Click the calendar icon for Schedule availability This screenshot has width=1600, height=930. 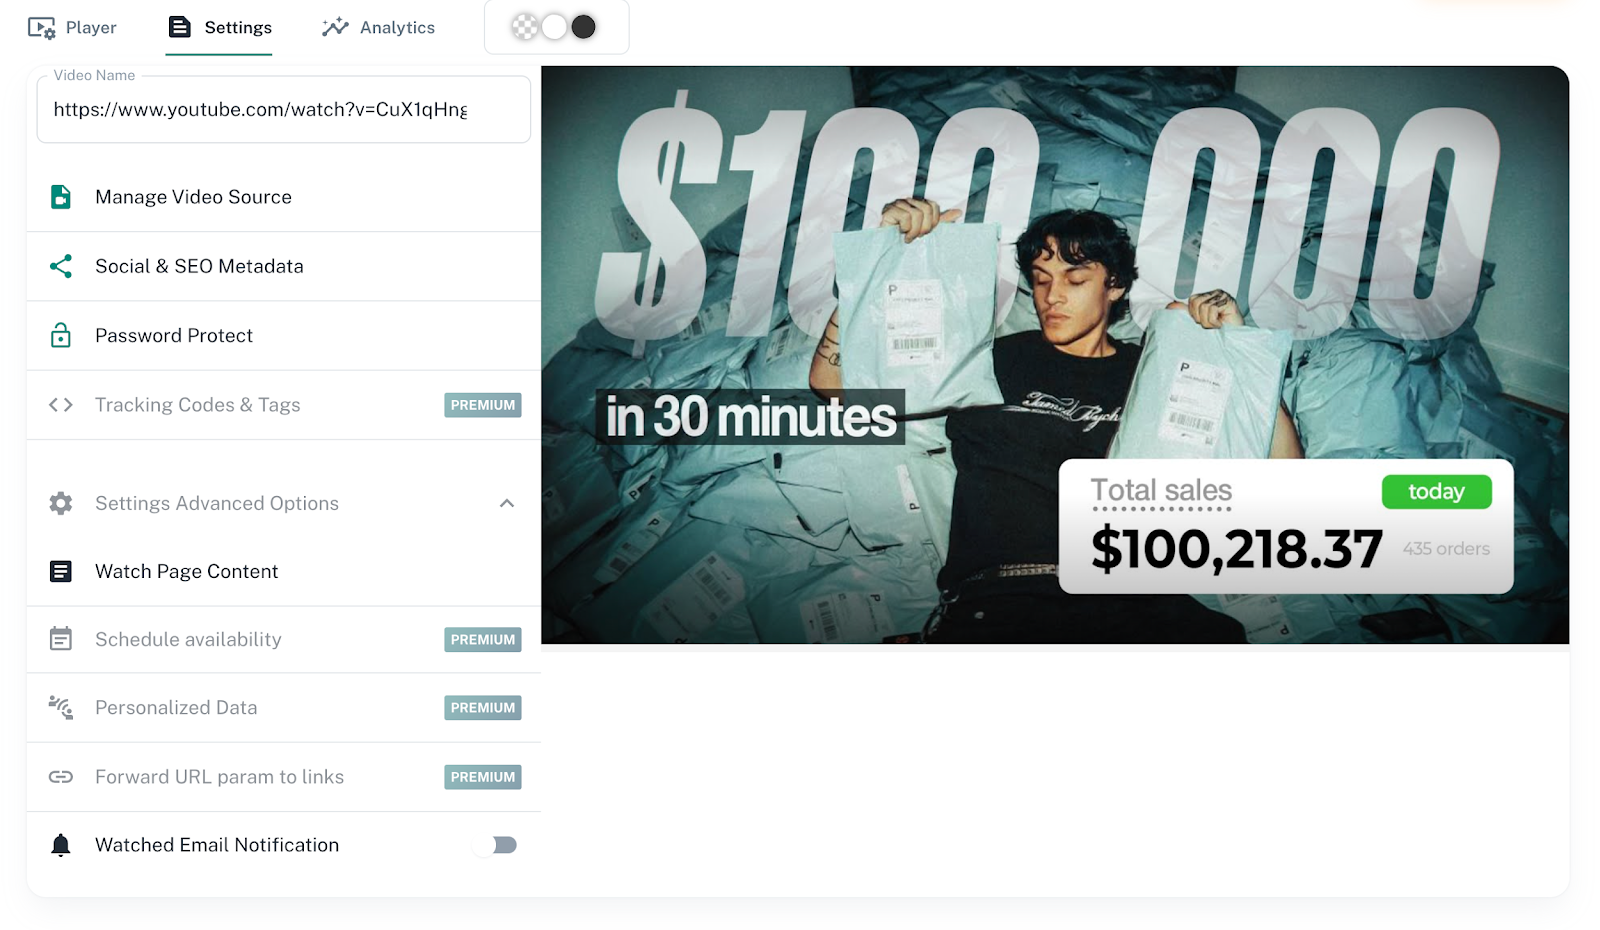pyautogui.click(x=61, y=638)
